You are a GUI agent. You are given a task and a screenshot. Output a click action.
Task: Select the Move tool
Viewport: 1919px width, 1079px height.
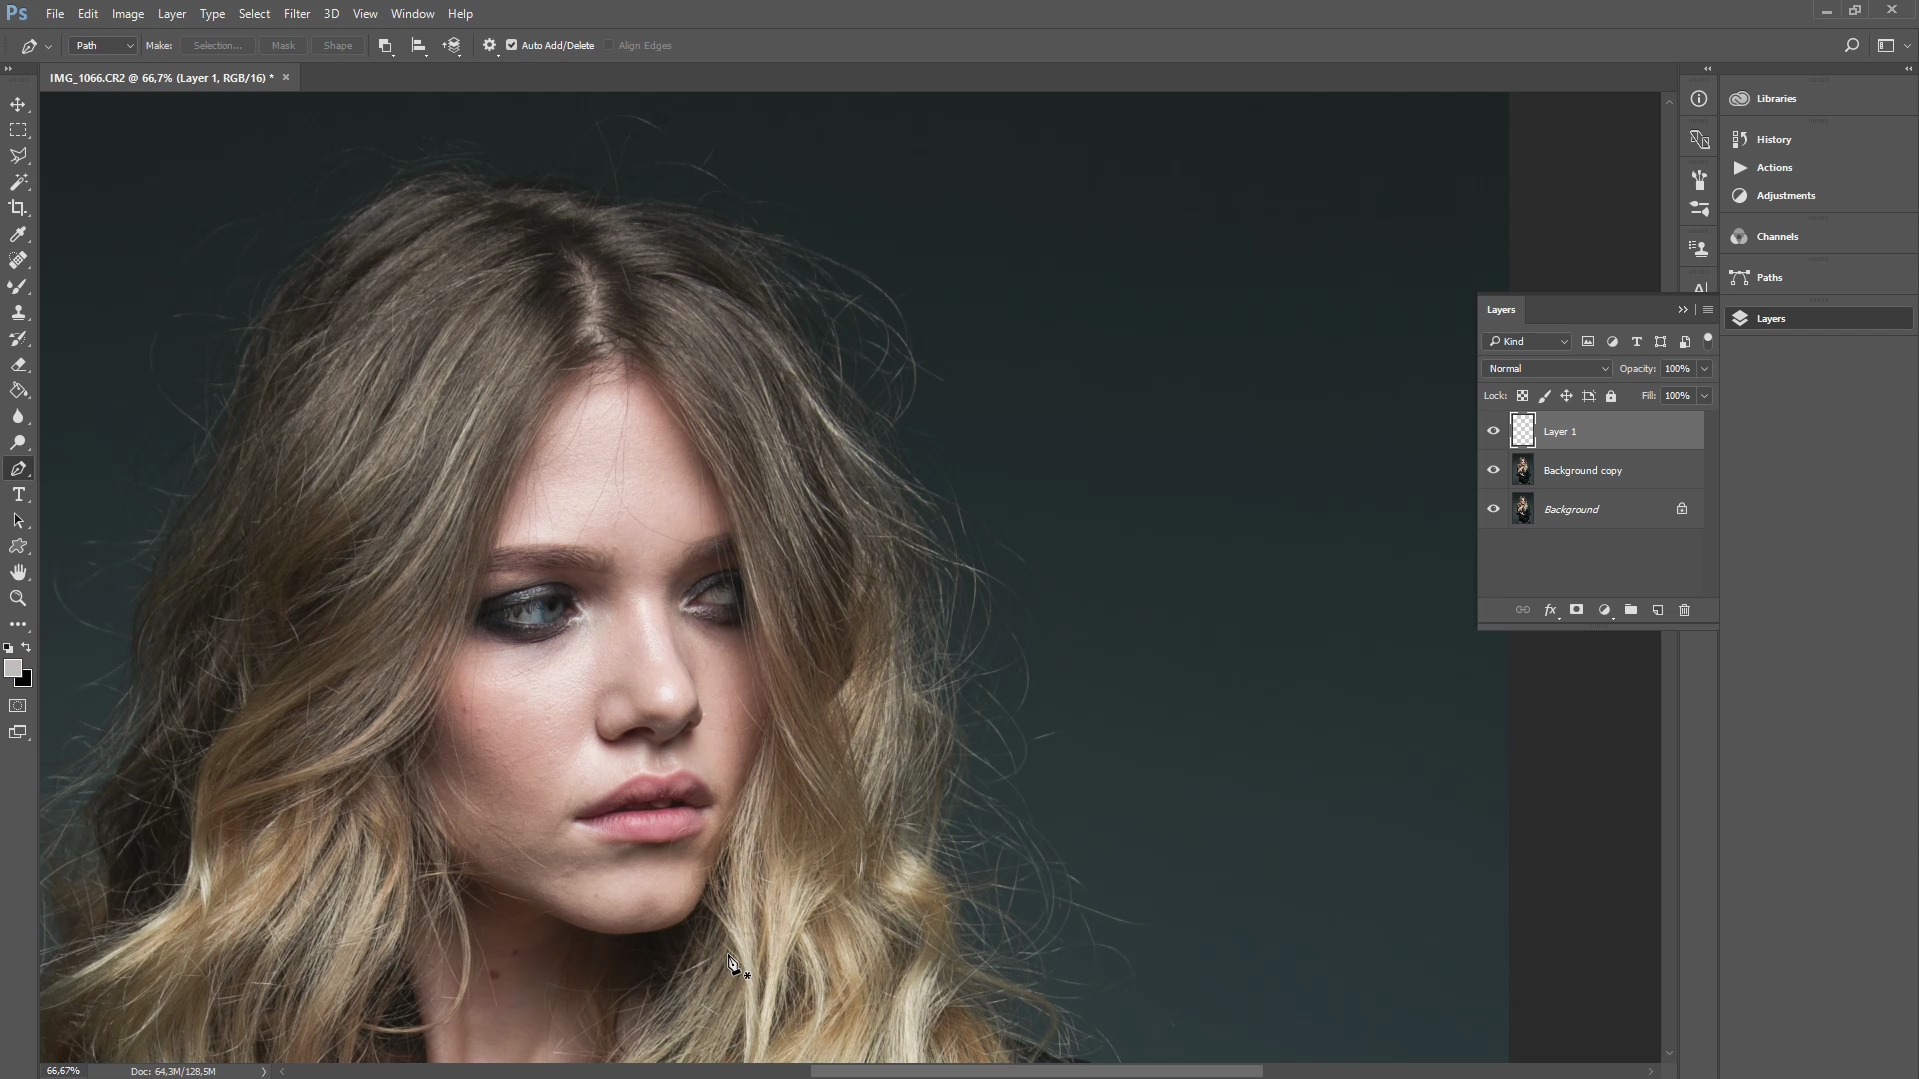18,104
